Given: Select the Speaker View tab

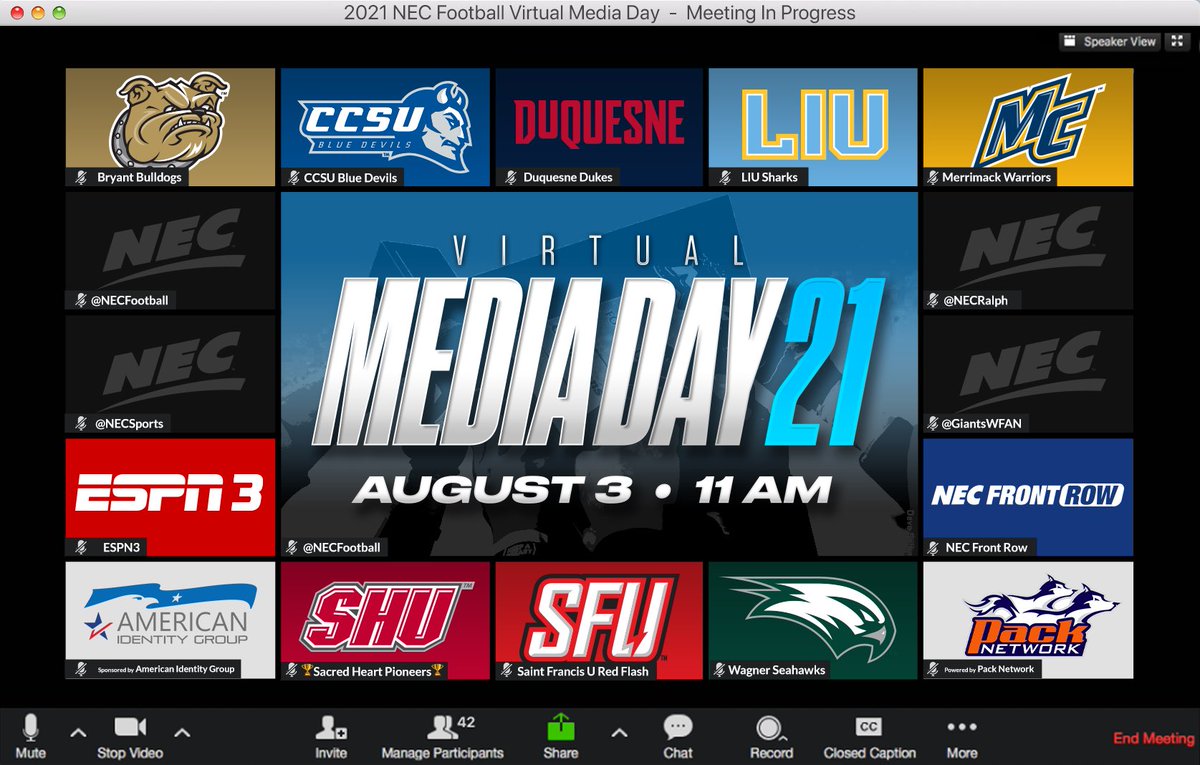Looking at the screenshot, I should pos(1108,41).
